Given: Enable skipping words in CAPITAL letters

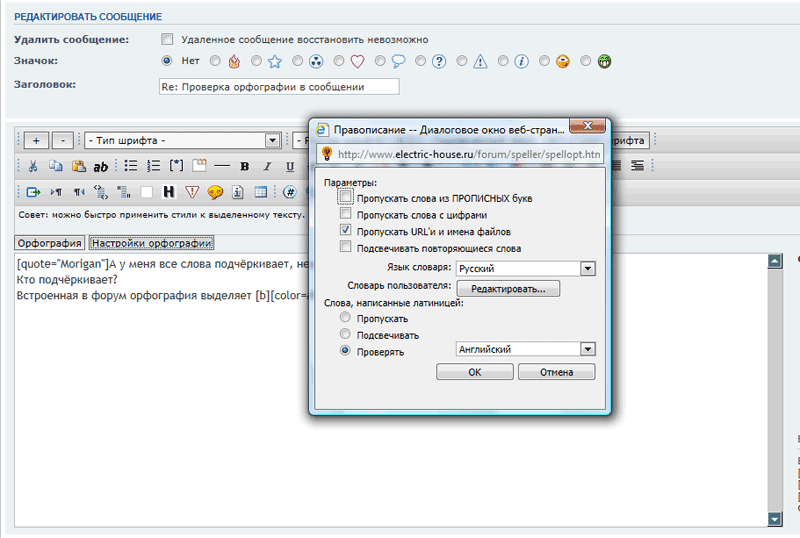Looking at the screenshot, I should [346, 198].
